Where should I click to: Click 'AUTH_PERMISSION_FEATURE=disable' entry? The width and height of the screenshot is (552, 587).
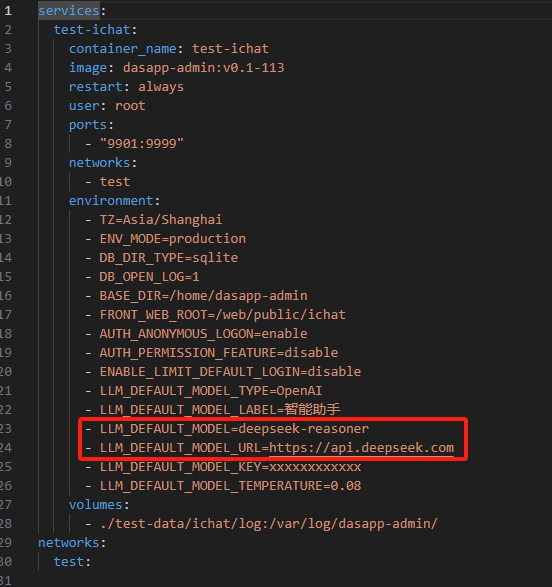pyautogui.click(x=219, y=353)
